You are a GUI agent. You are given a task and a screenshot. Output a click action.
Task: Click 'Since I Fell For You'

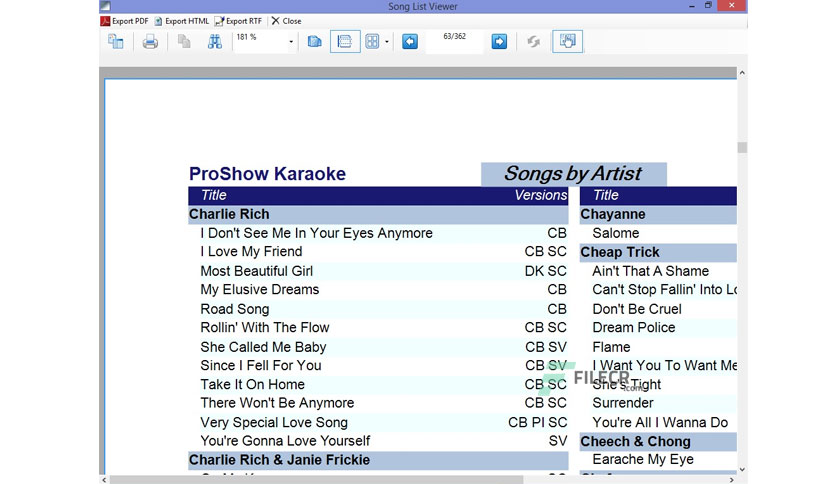click(x=261, y=366)
